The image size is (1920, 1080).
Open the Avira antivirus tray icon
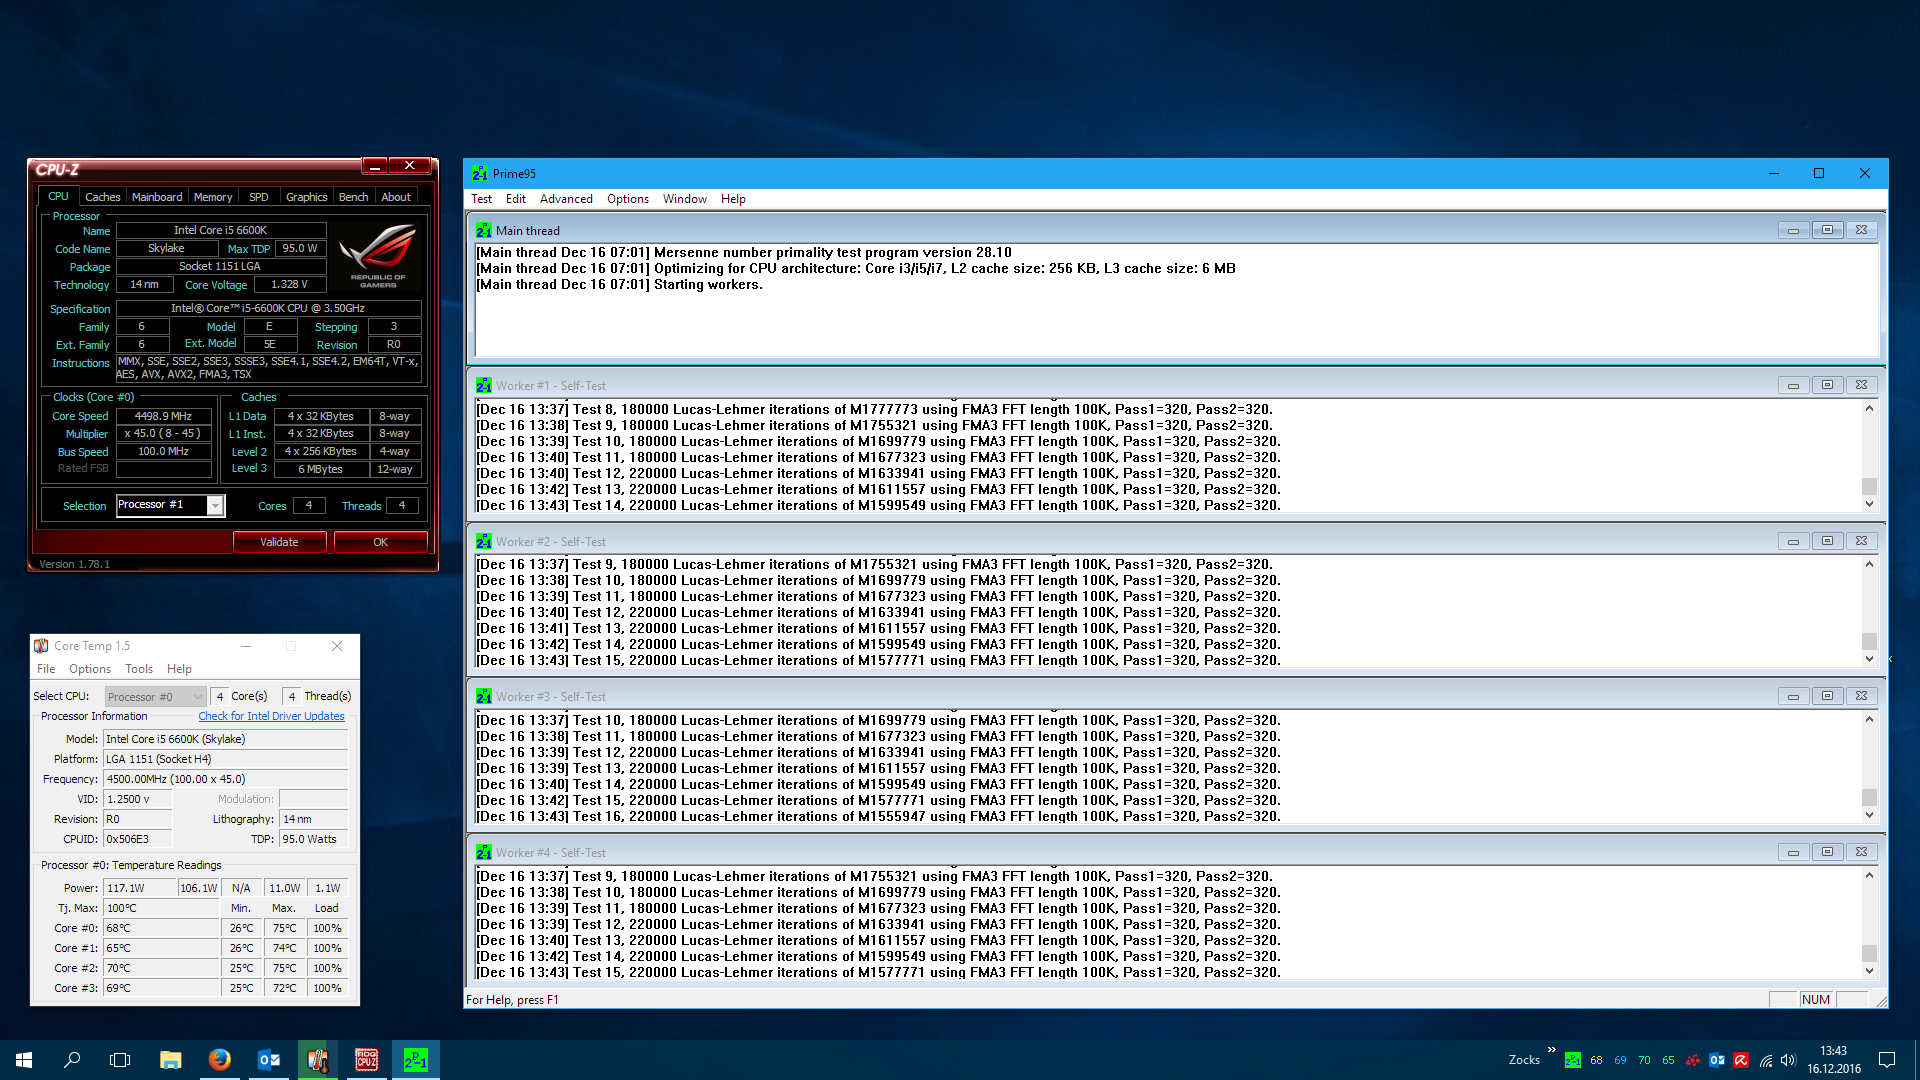1741,1060
